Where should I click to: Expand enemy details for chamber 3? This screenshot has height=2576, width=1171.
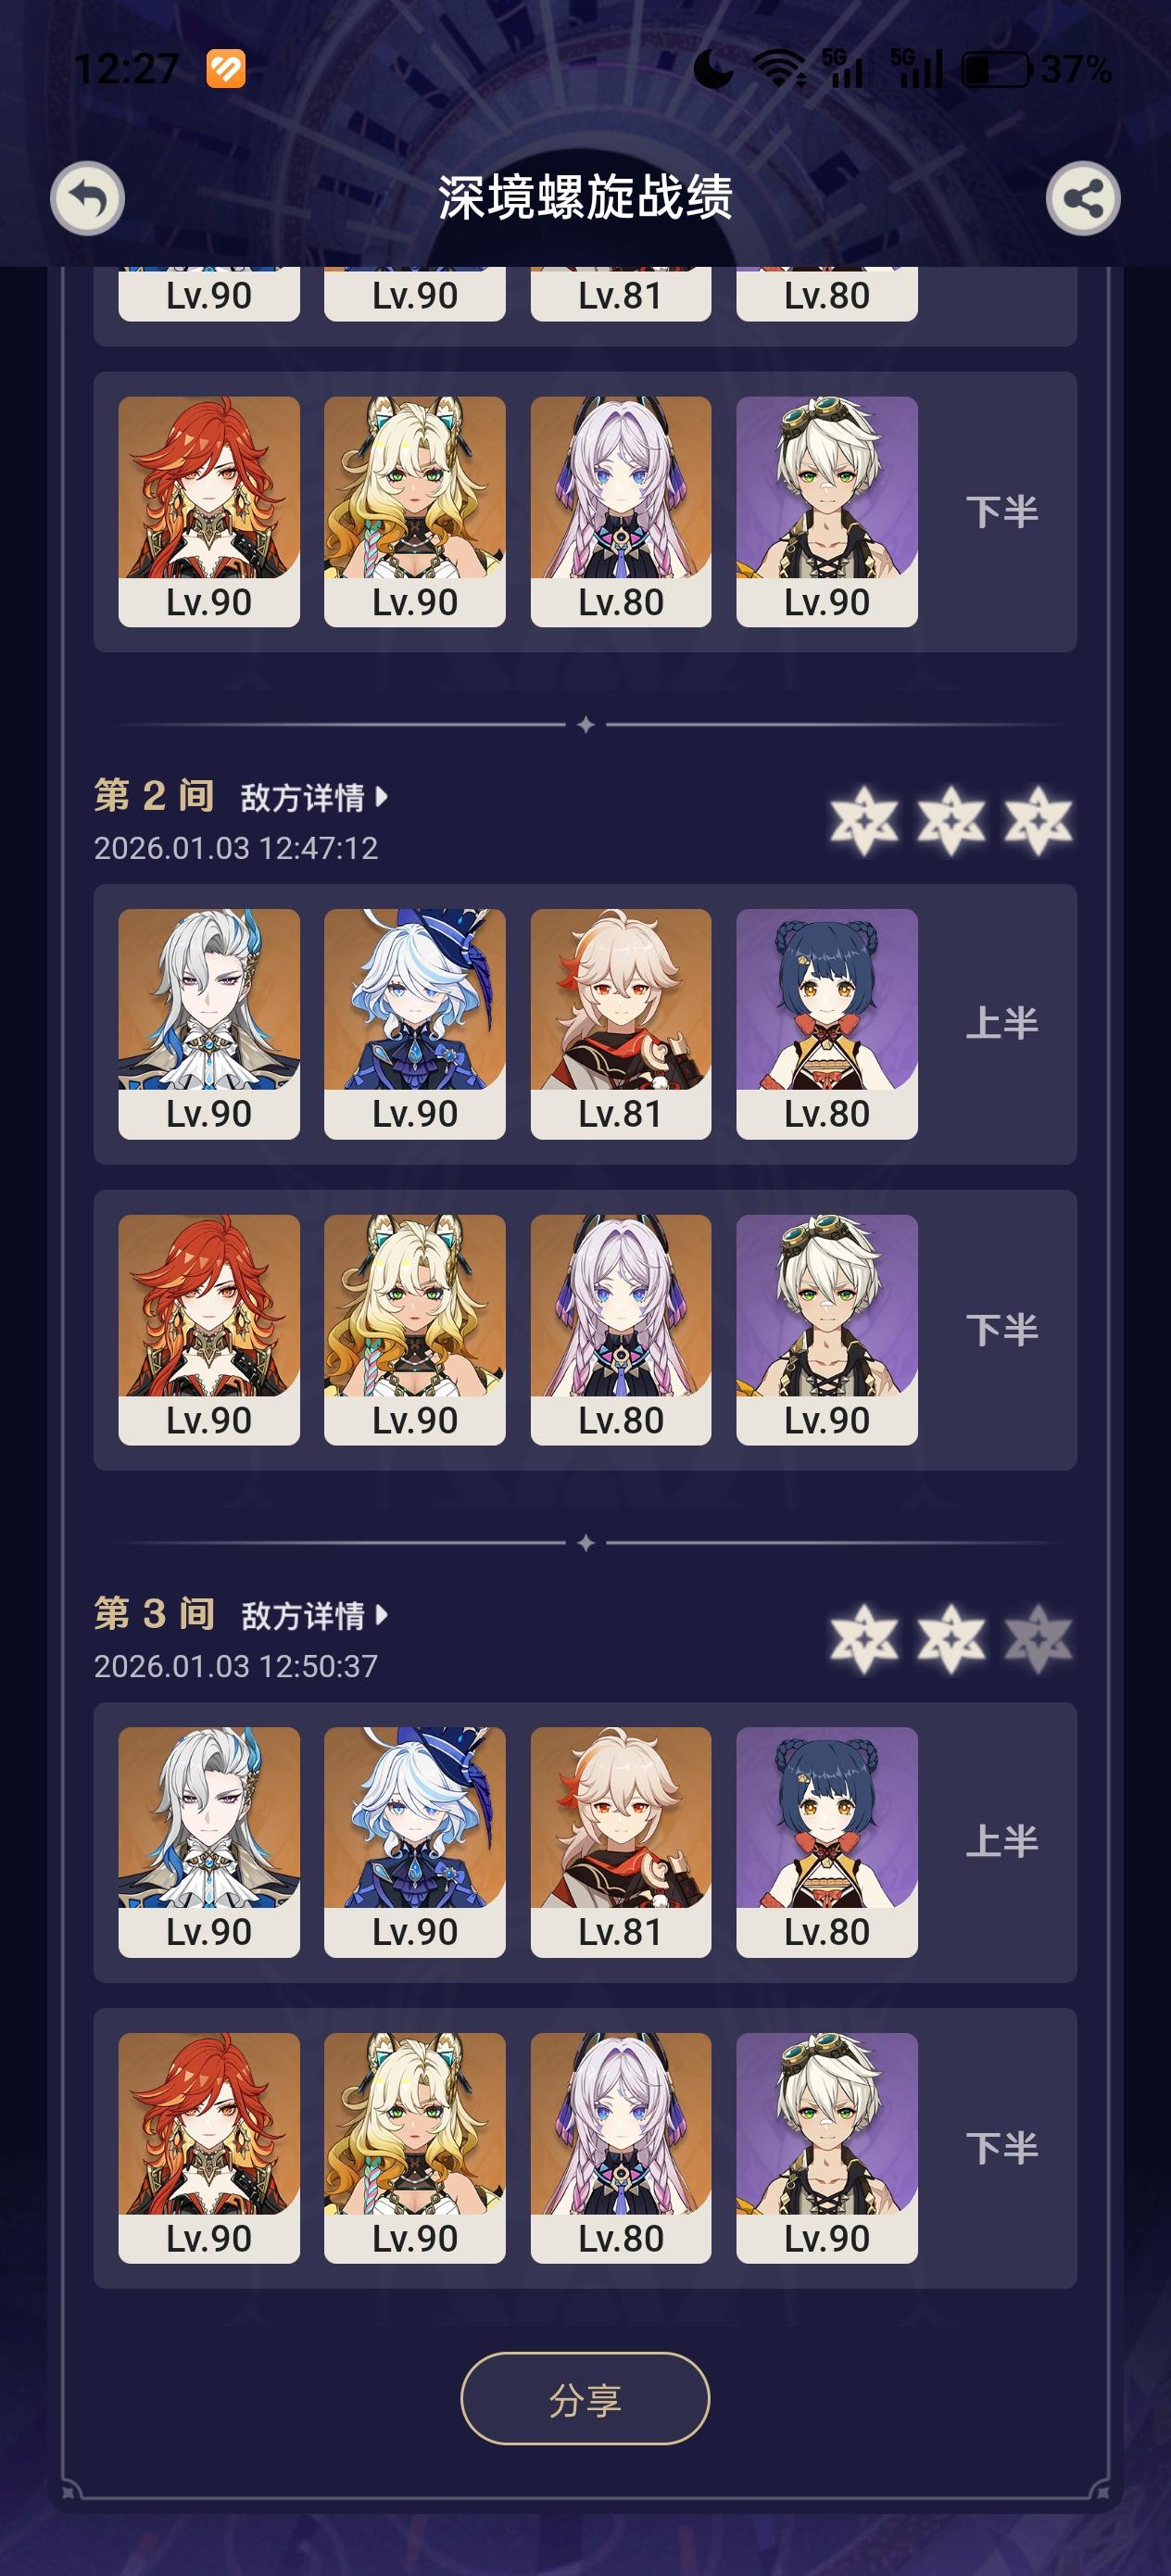[x=314, y=1615]
